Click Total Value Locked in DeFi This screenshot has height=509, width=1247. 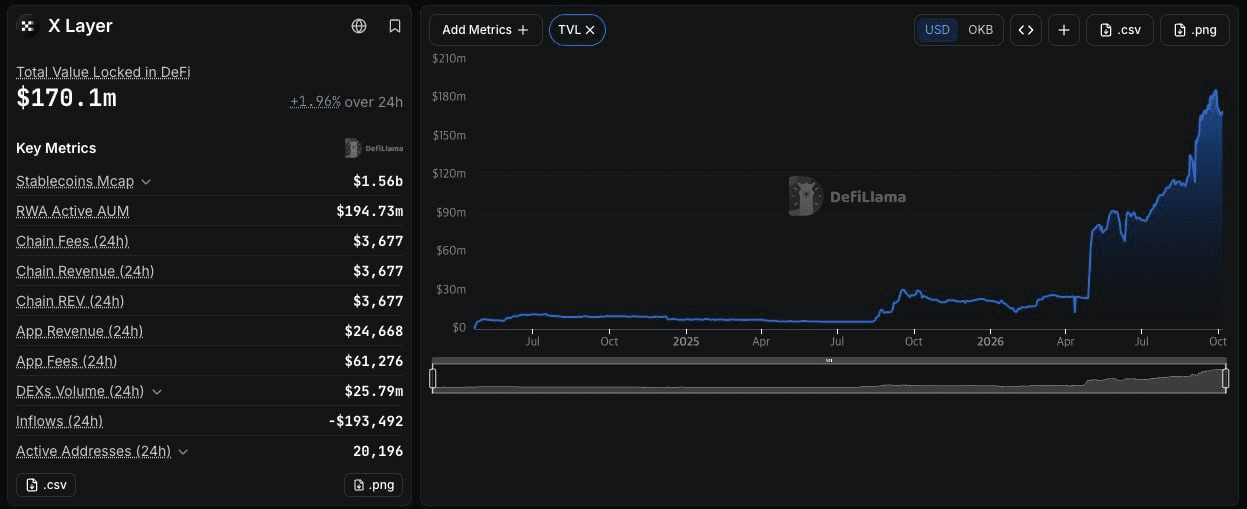click(x=103, y=72)
